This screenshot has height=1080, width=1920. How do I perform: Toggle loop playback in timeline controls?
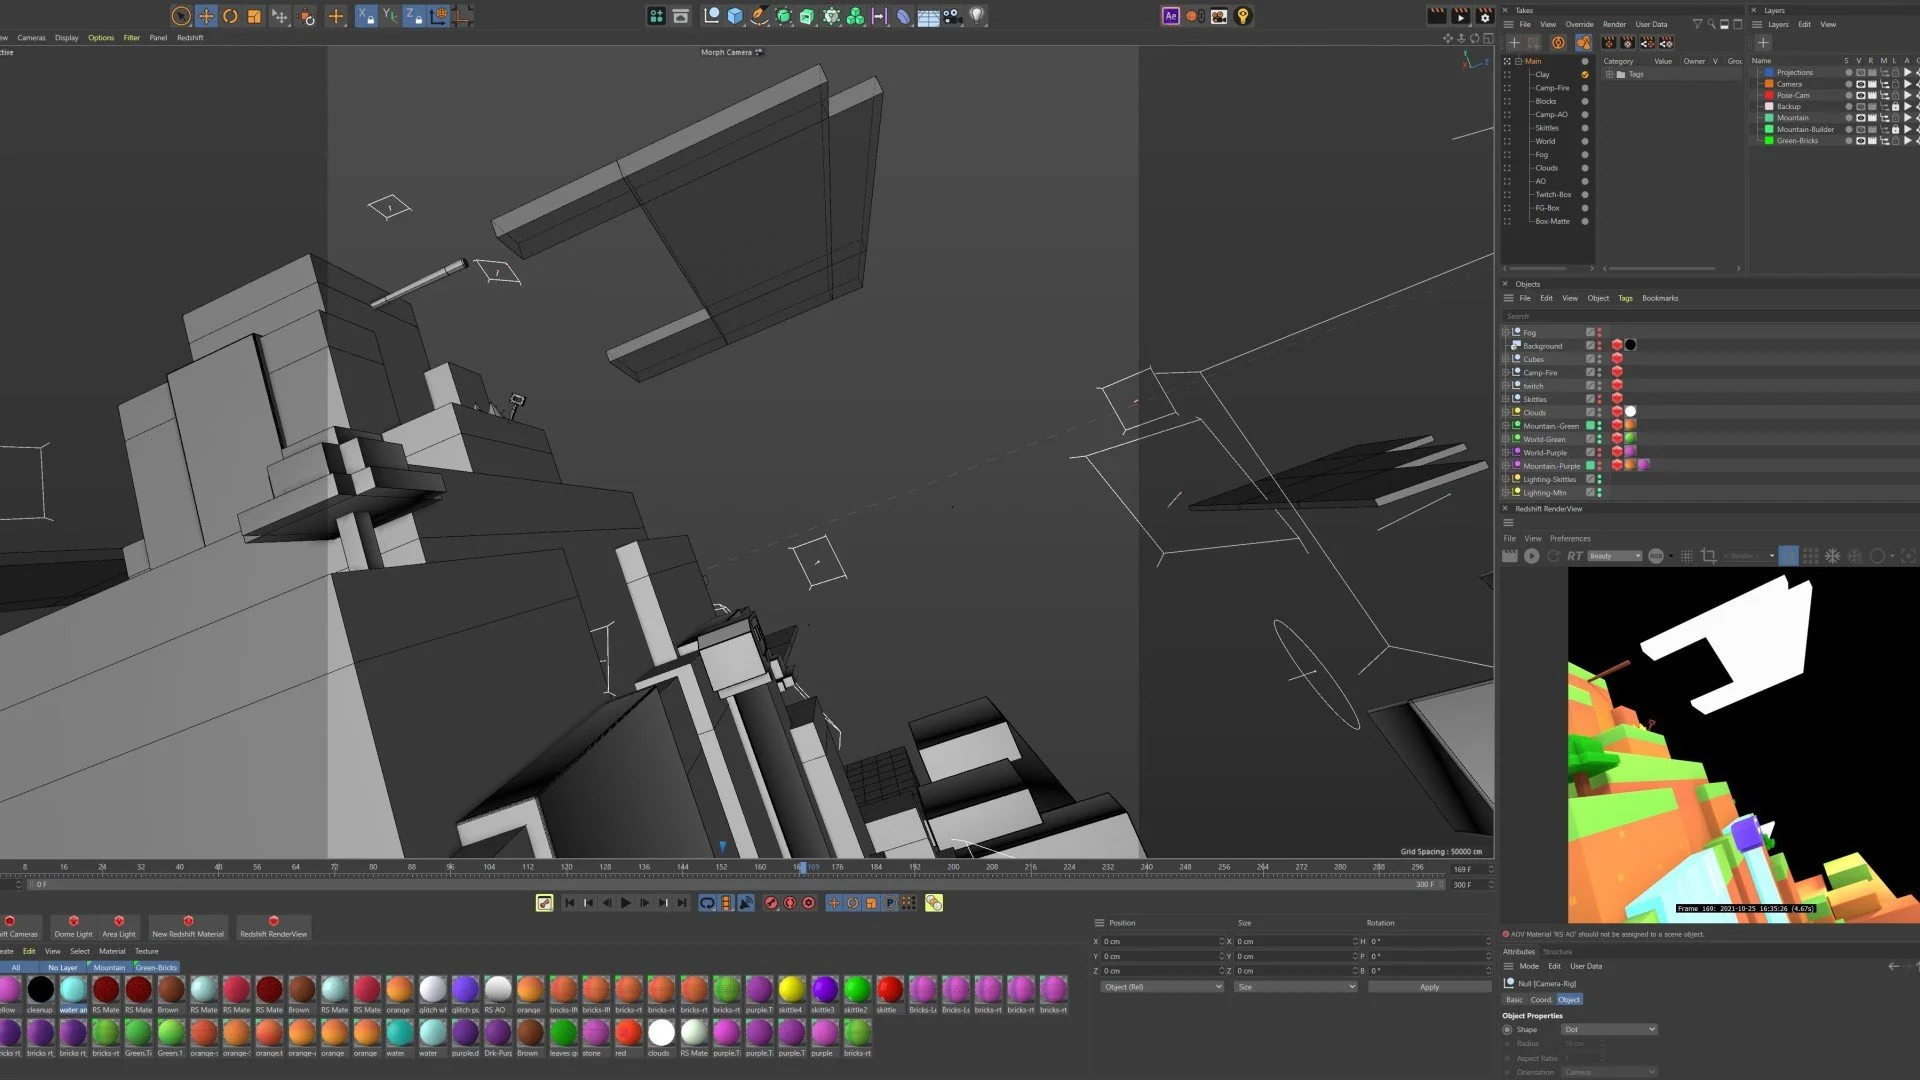click(x=707, y=903)
